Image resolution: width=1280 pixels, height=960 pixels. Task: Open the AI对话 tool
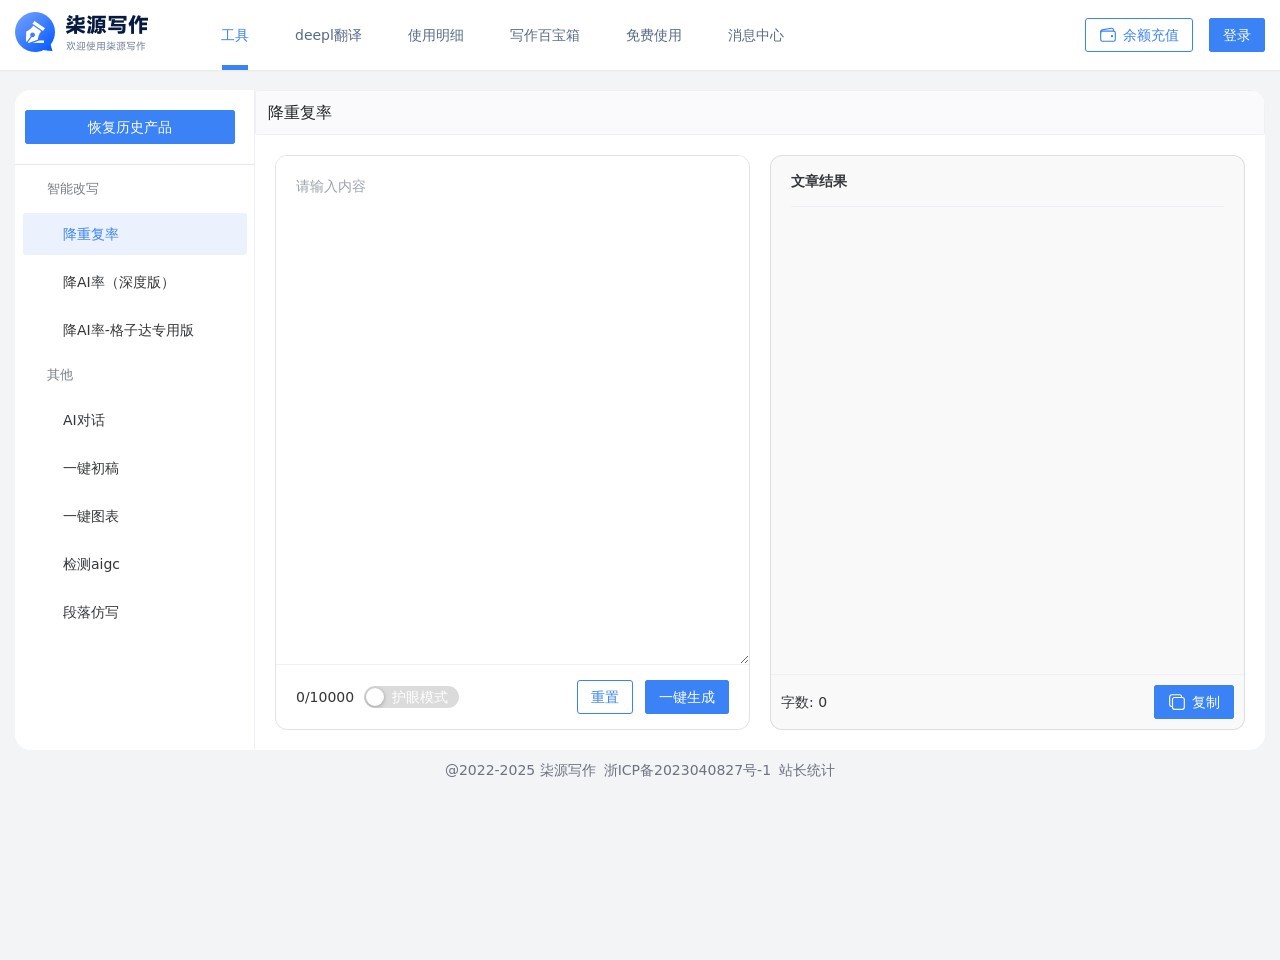click(x=84, y=420)
